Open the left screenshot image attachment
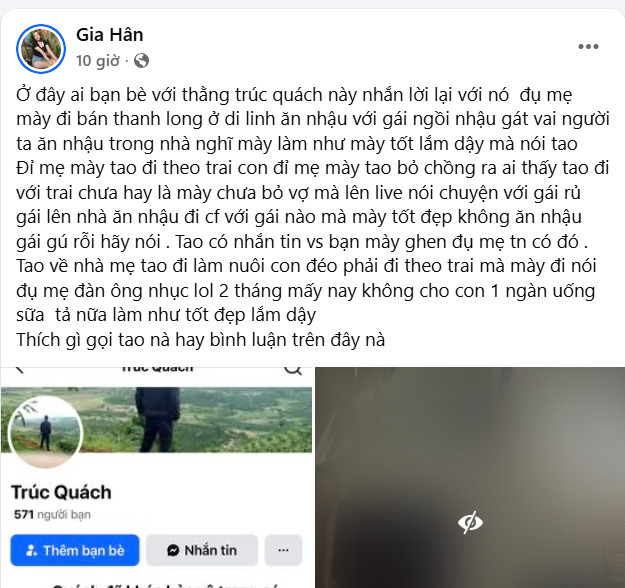Image resolution: width=625 pixels, height=588 pixels. tap(156, 478)
